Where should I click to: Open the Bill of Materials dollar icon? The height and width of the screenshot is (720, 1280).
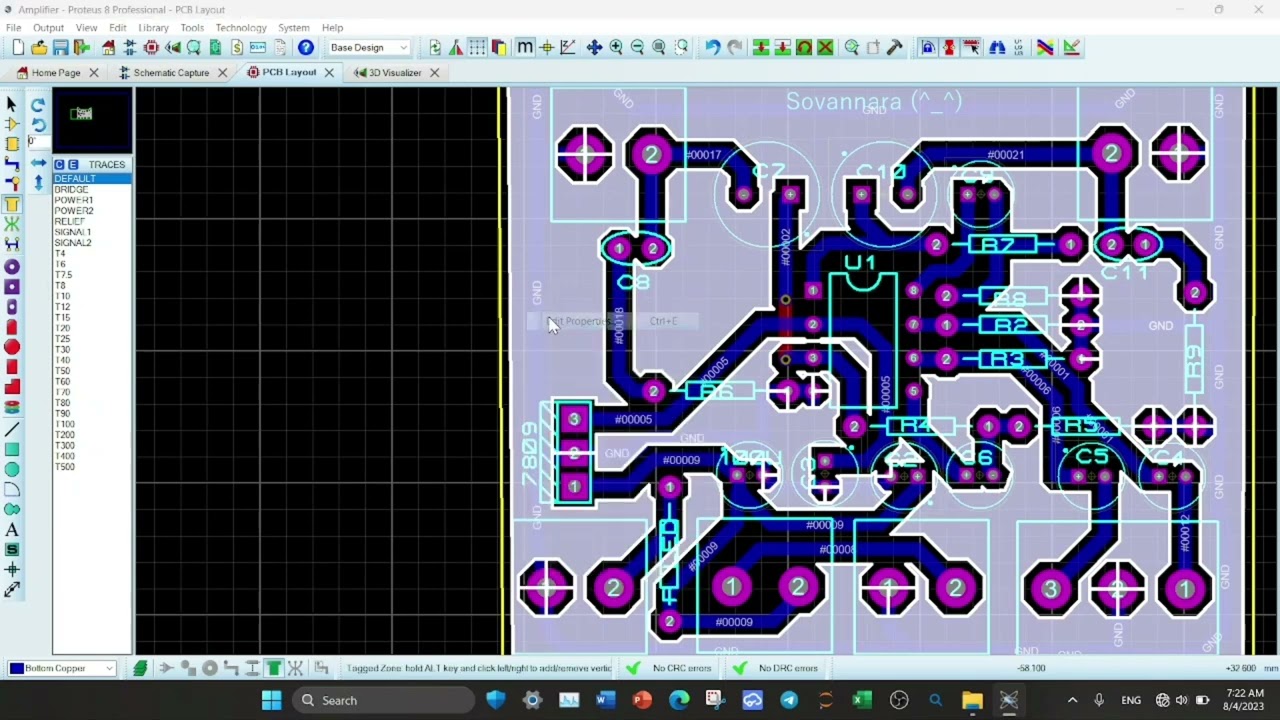pyautogui.click(x=237, y=47)
